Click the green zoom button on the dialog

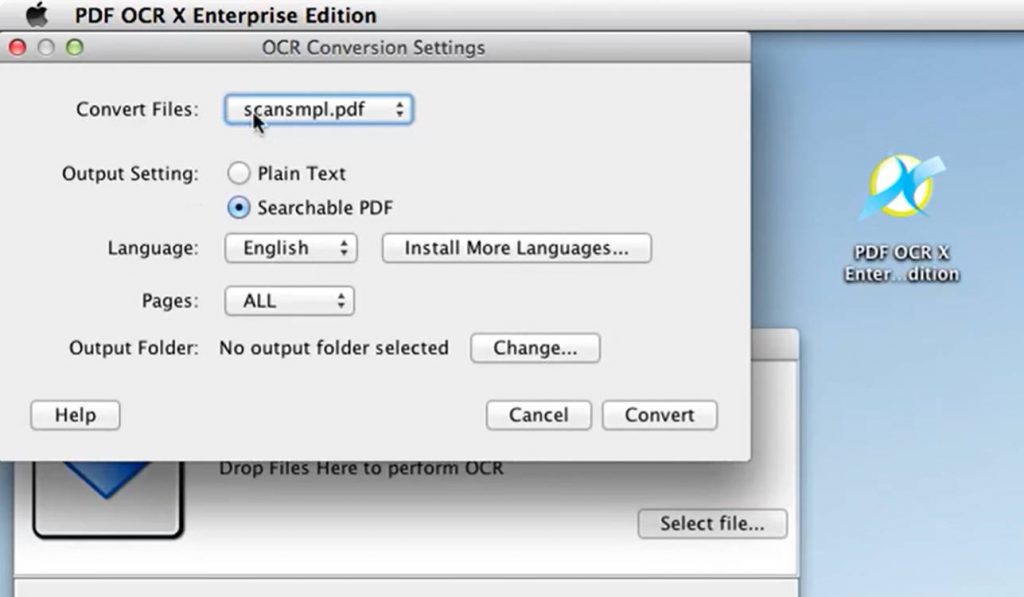coord(70,47)
